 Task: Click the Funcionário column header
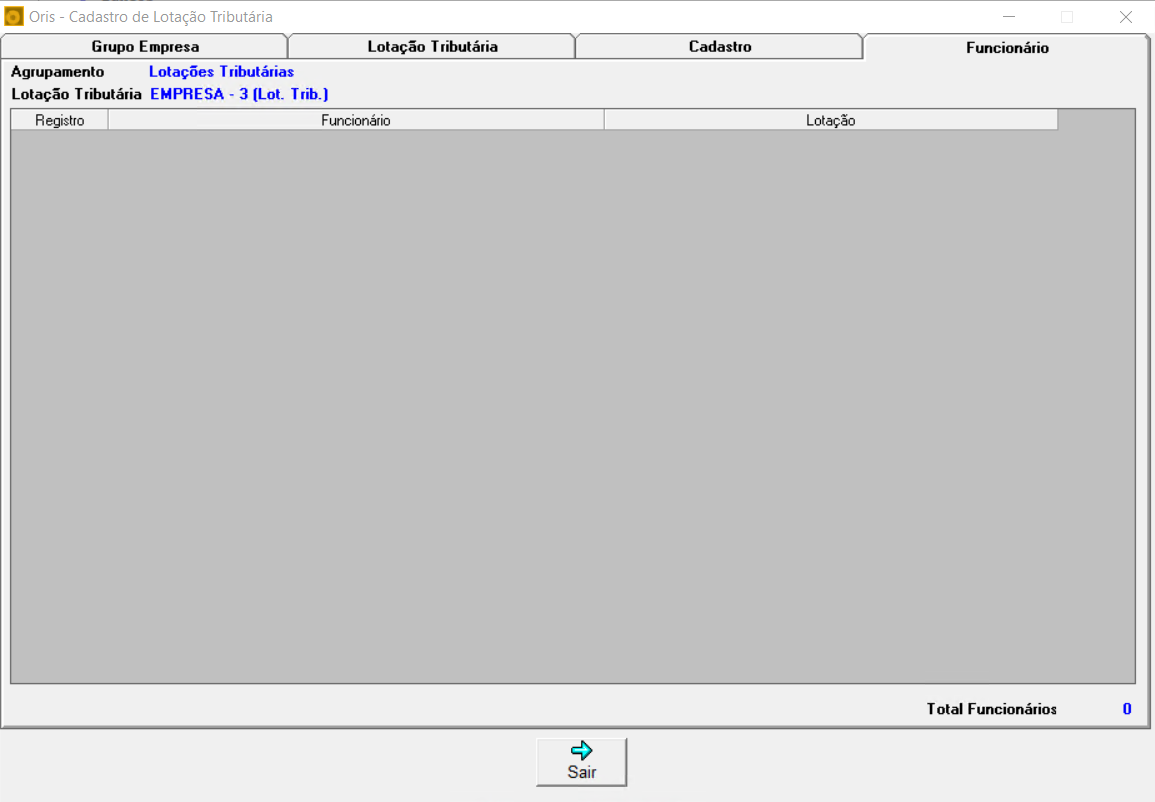(x=355, y=120)
